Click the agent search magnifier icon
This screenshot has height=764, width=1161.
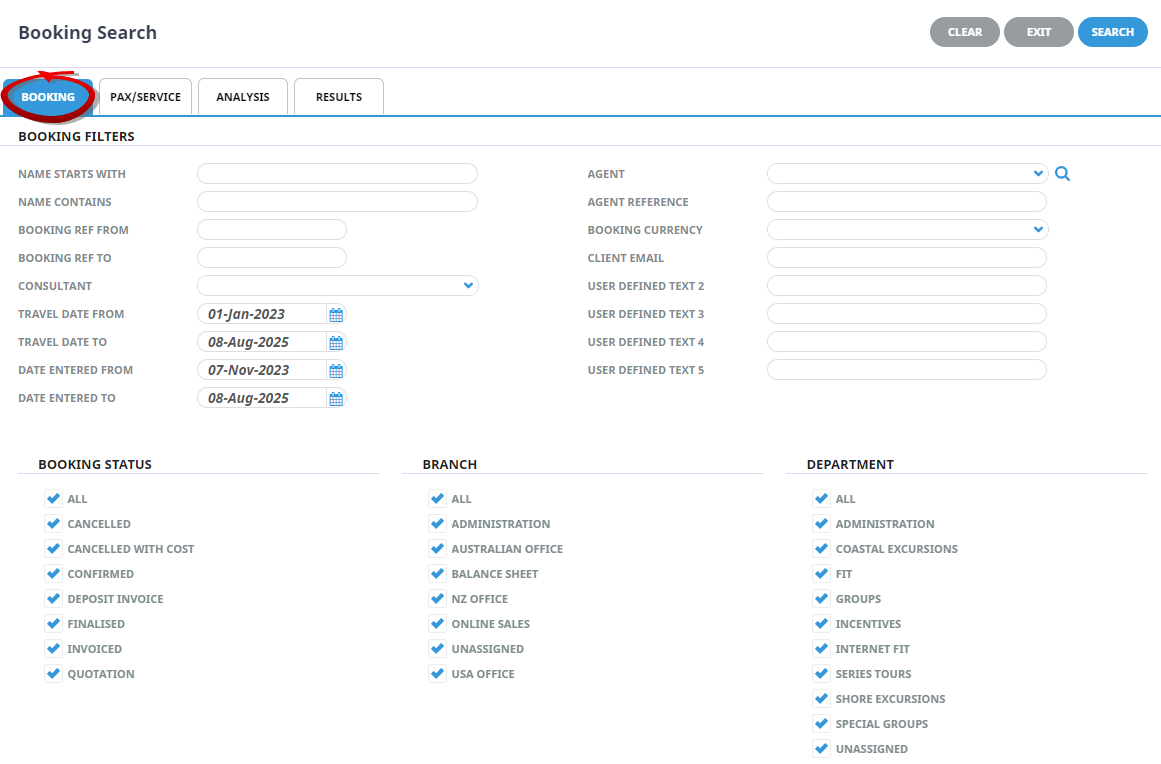tap(1062, 174)
